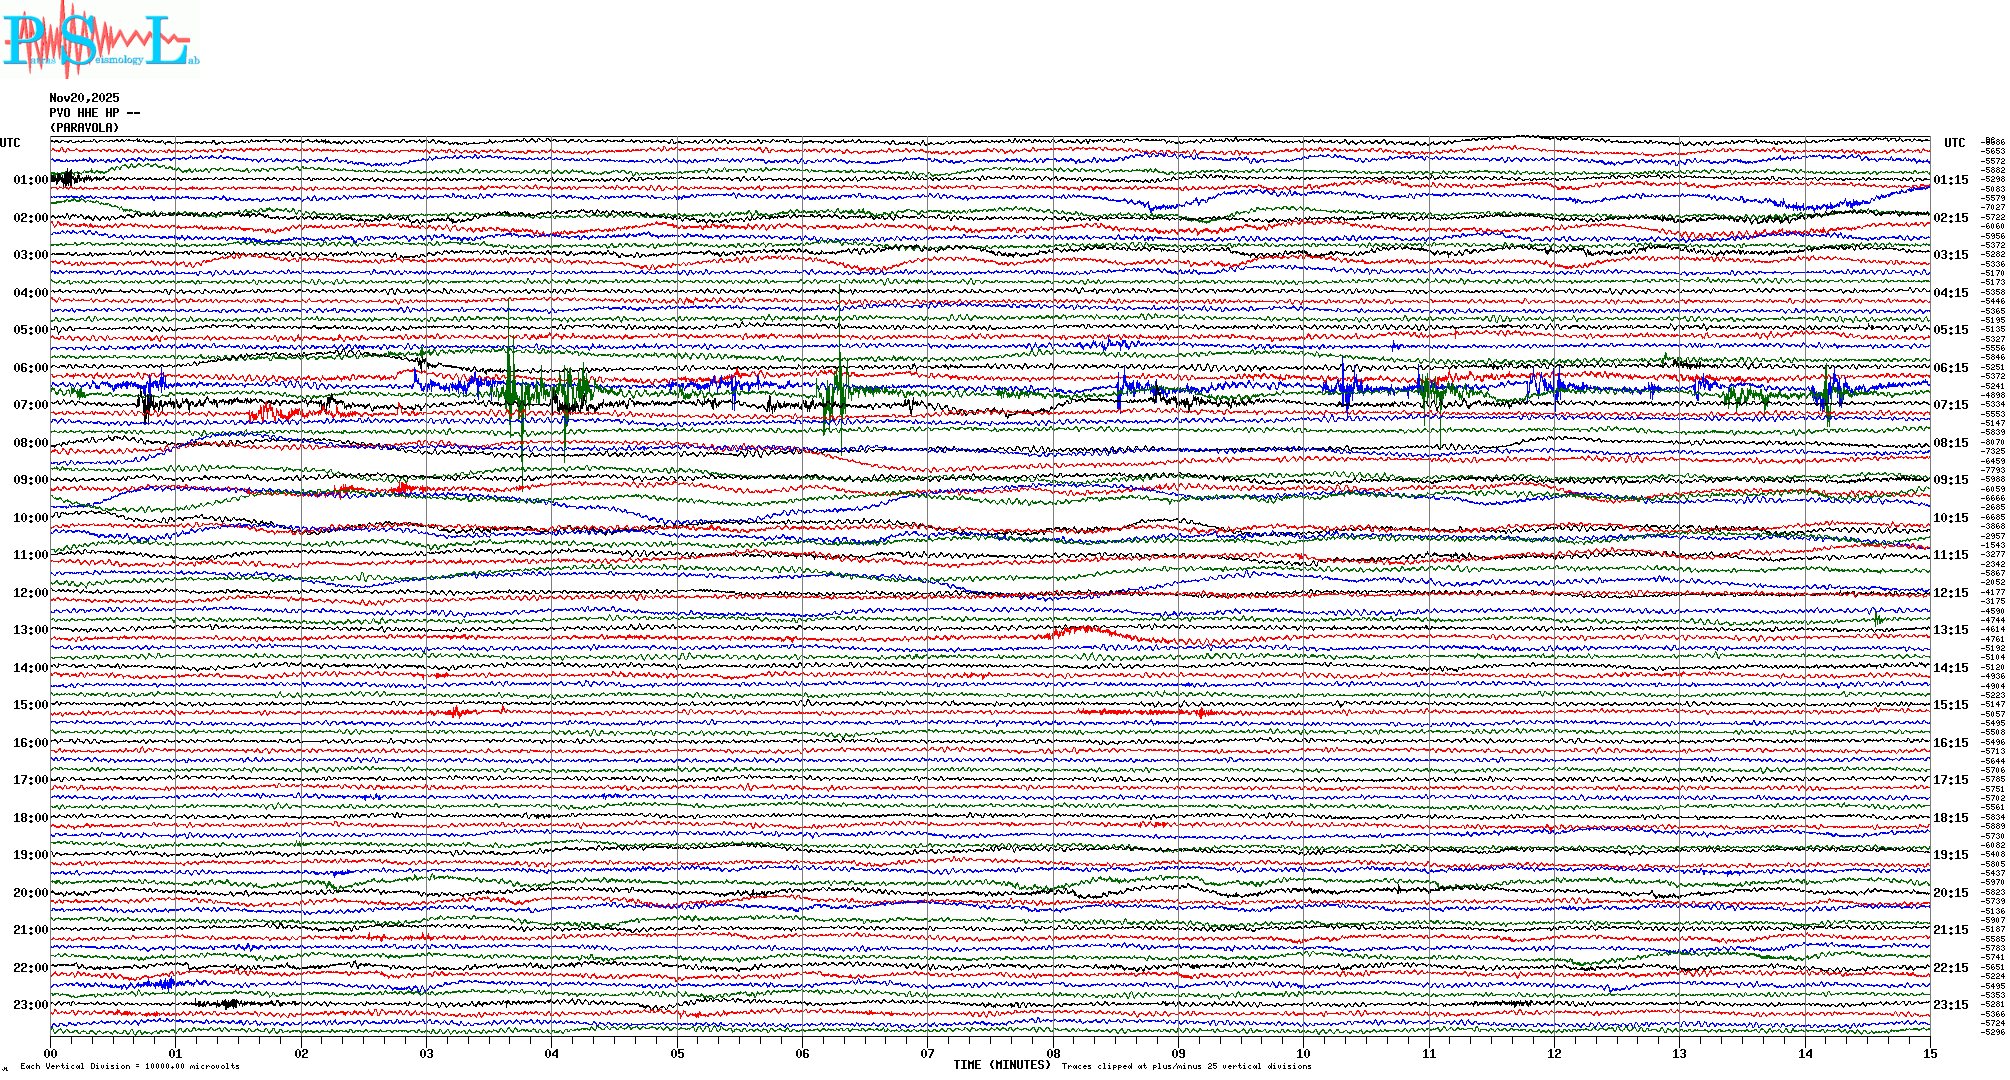The image size is (2010, 1080).
Task: Click the 07:15 time label on right
Action: [1950, 405]
